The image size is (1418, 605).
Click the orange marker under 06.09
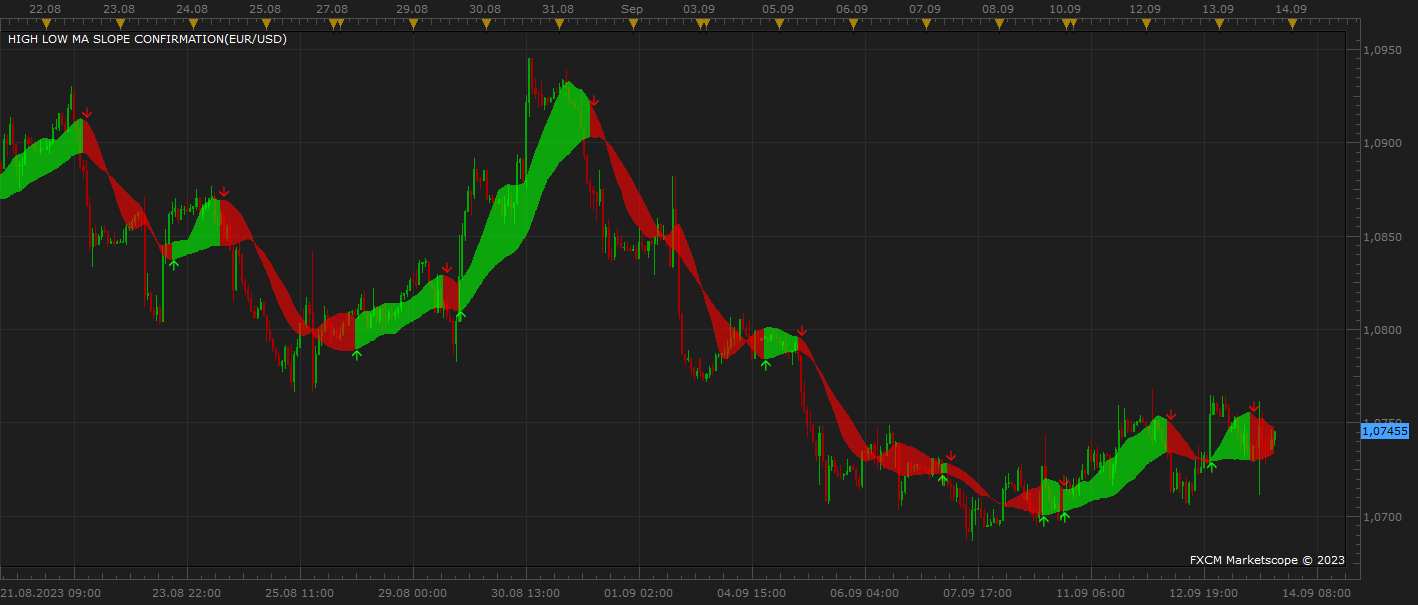[853, 23]
